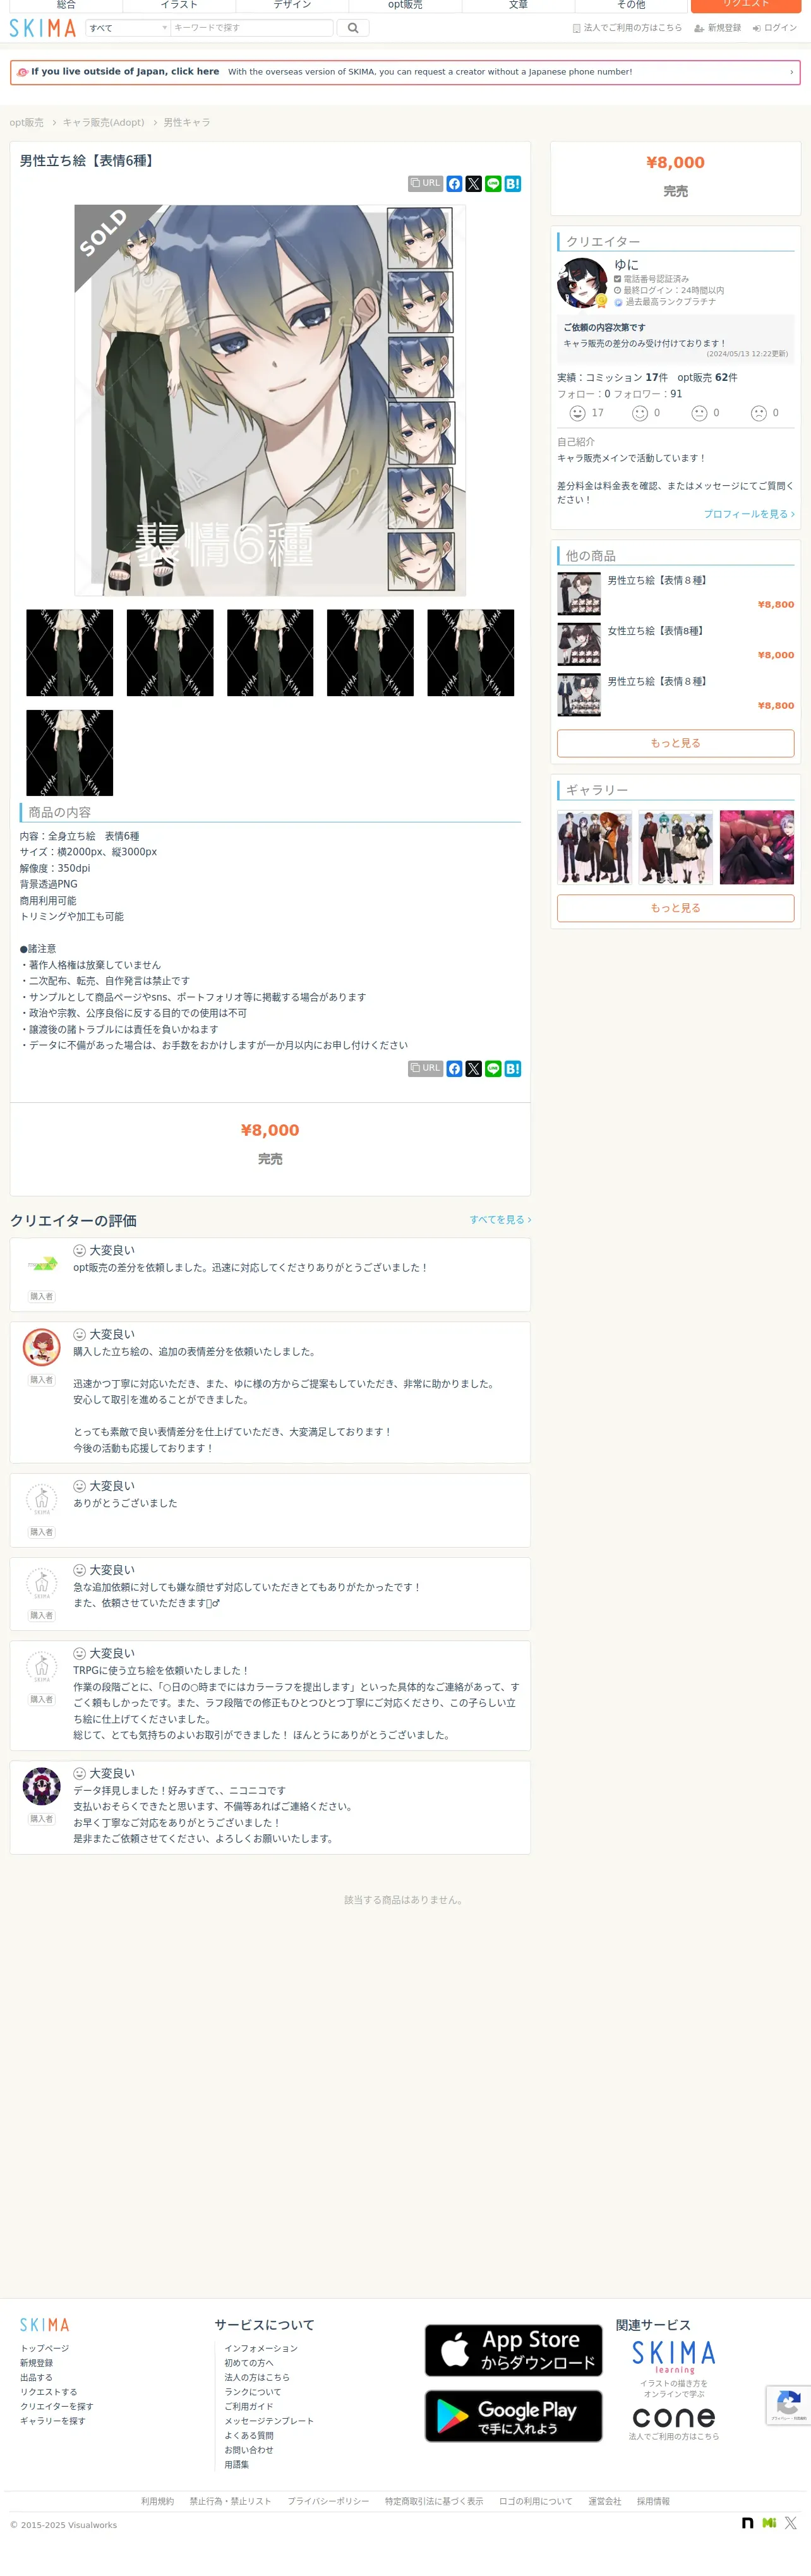
Task: Open the イラスト tab
Action: (x=179, y=5)
